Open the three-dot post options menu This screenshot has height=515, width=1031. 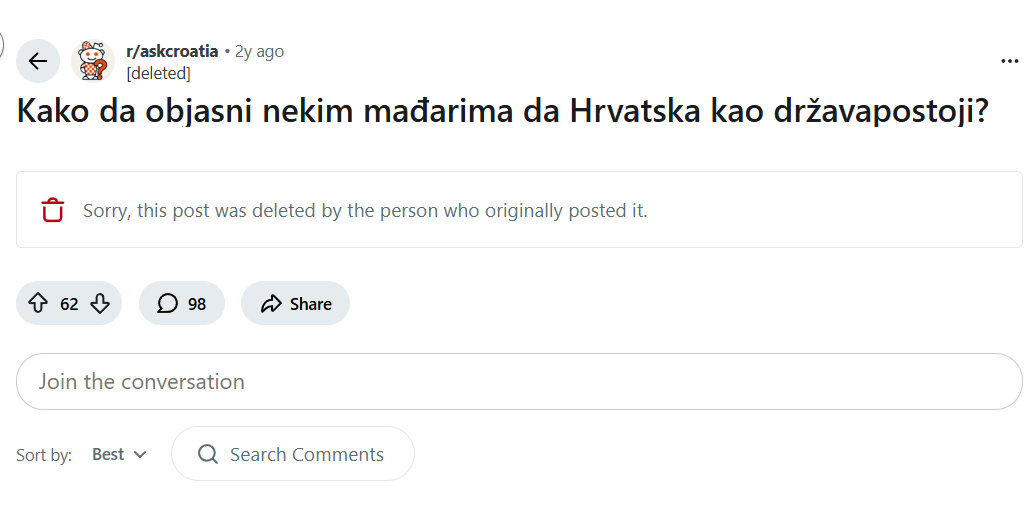tap(1009, 61)
